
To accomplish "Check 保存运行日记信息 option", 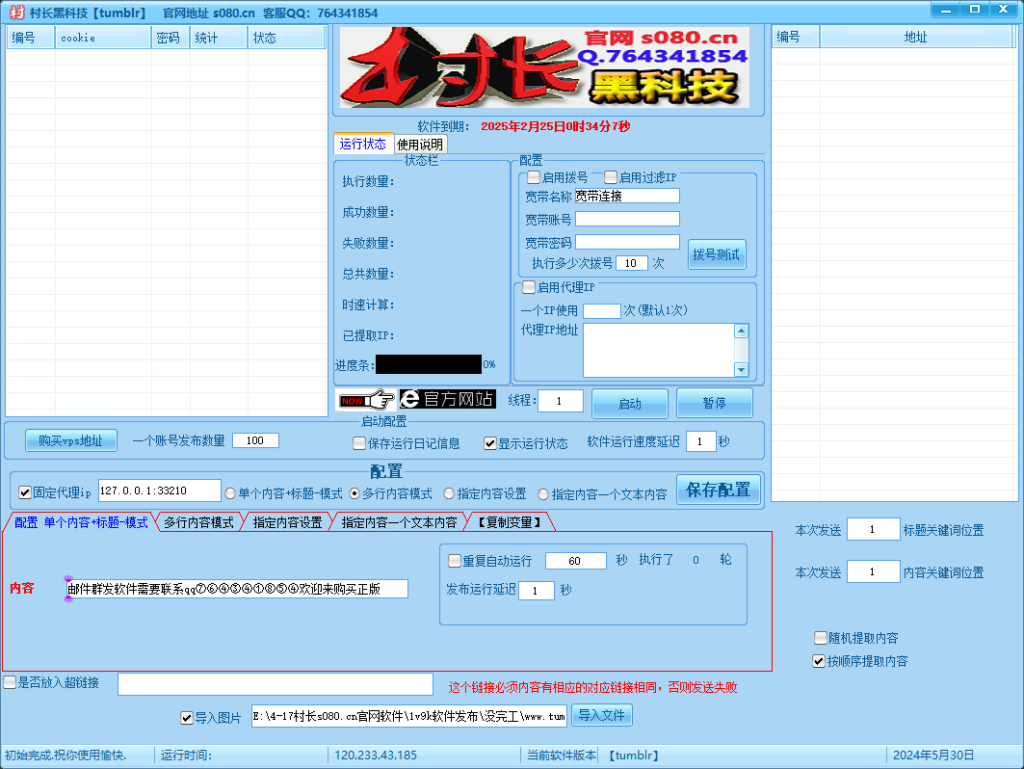I will [x=359, y=443].
